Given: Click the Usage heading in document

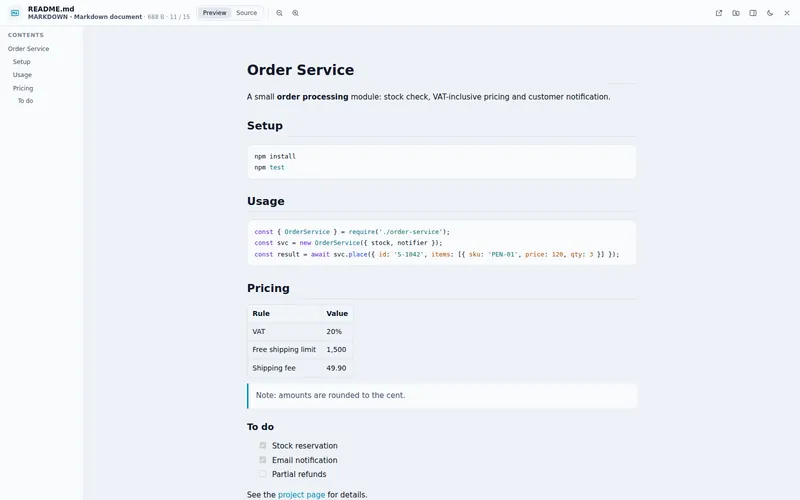Looking at the screenshot, I should (266, 201).
